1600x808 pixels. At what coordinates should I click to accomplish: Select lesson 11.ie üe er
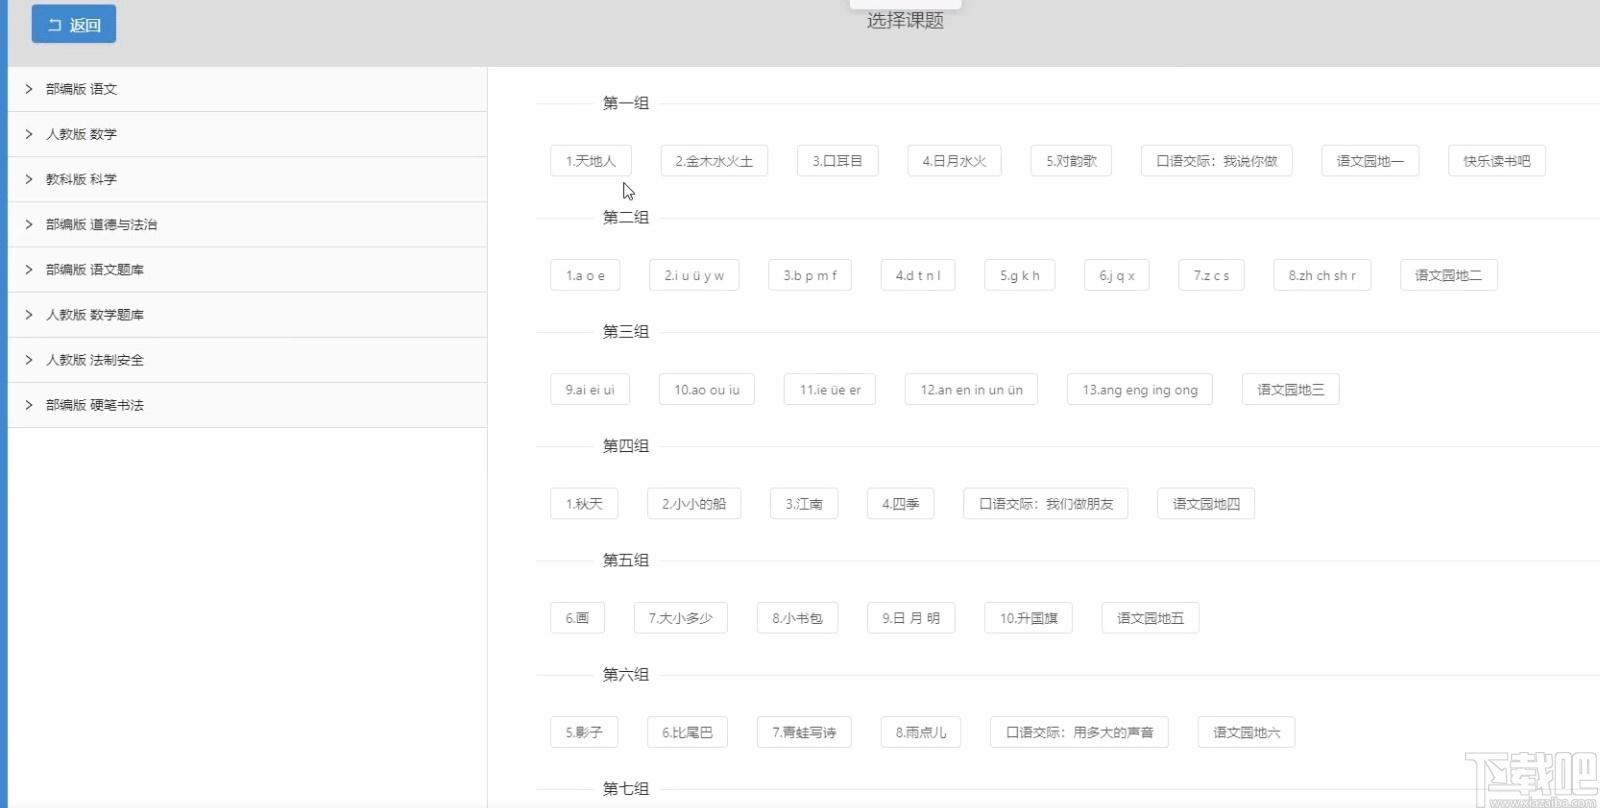click(830, 390)
